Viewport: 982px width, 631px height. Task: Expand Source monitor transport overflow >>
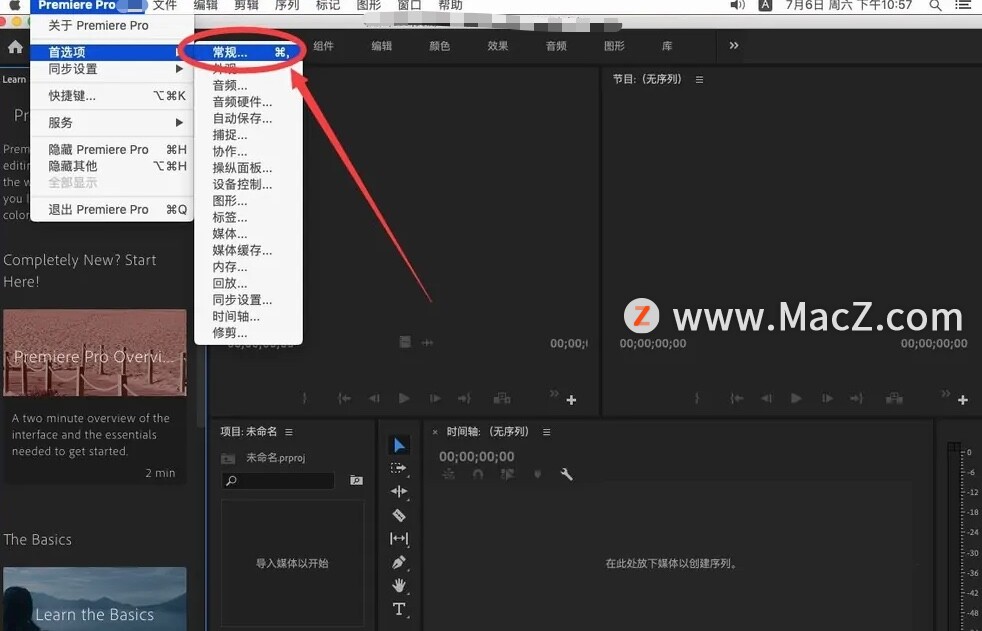pyautogui.click(x=554, y=393)
